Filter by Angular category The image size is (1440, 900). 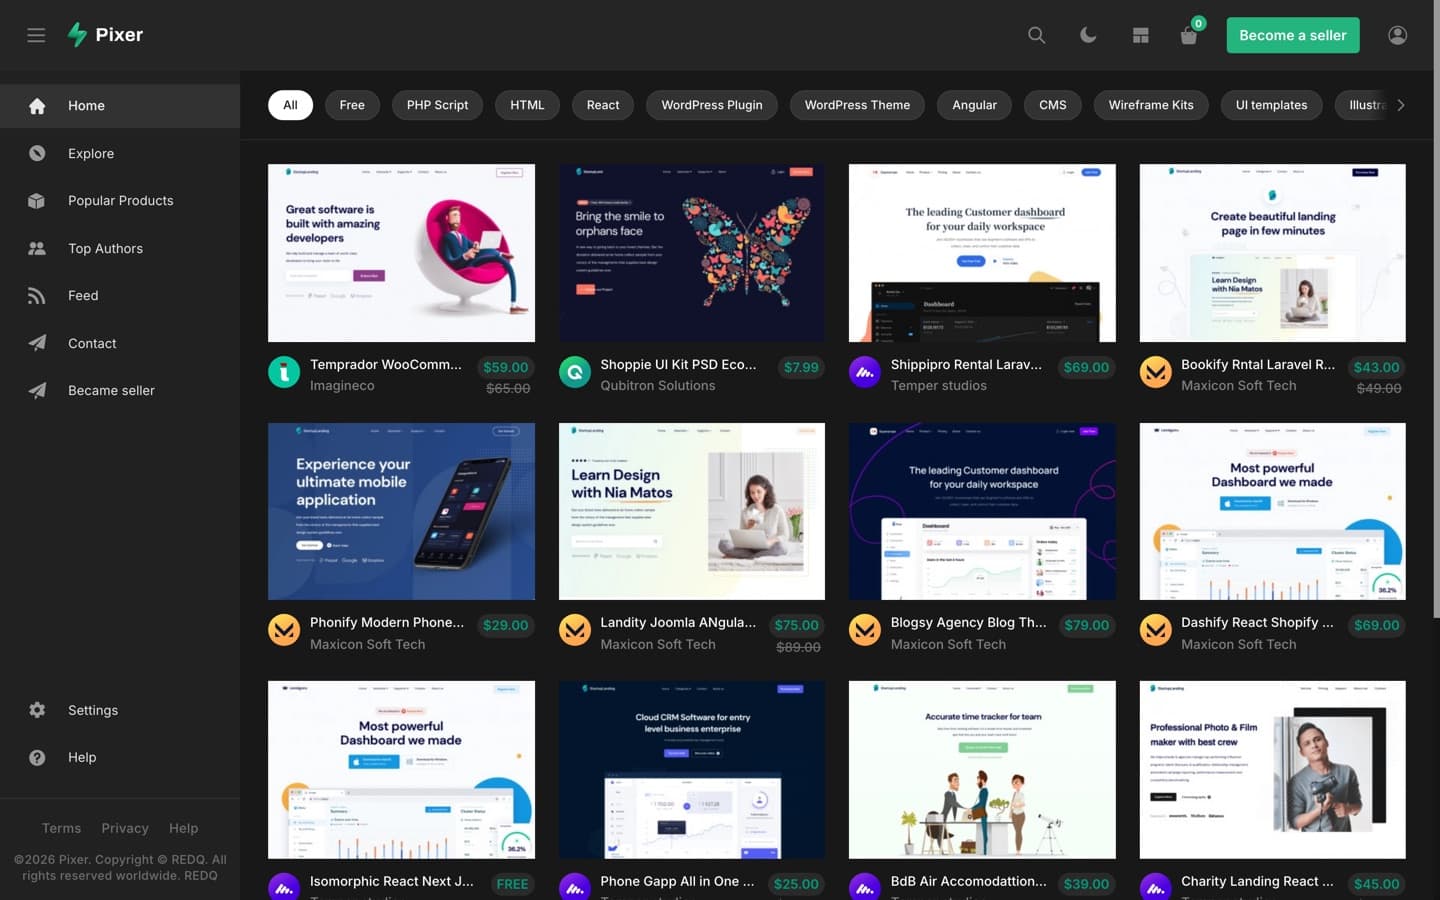[974, 105]
